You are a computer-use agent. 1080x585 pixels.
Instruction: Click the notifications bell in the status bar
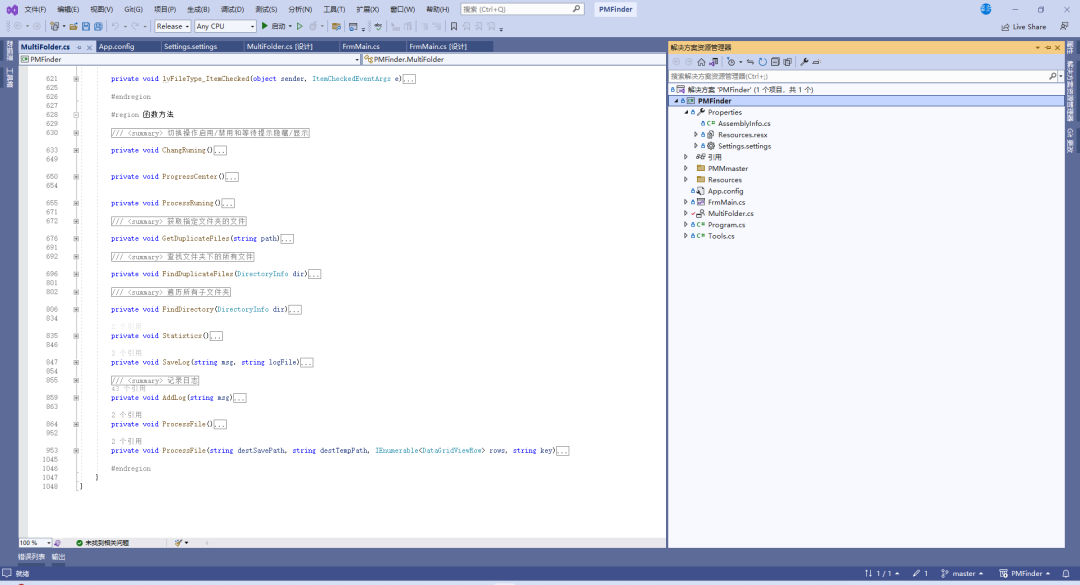coord(1066,573)
